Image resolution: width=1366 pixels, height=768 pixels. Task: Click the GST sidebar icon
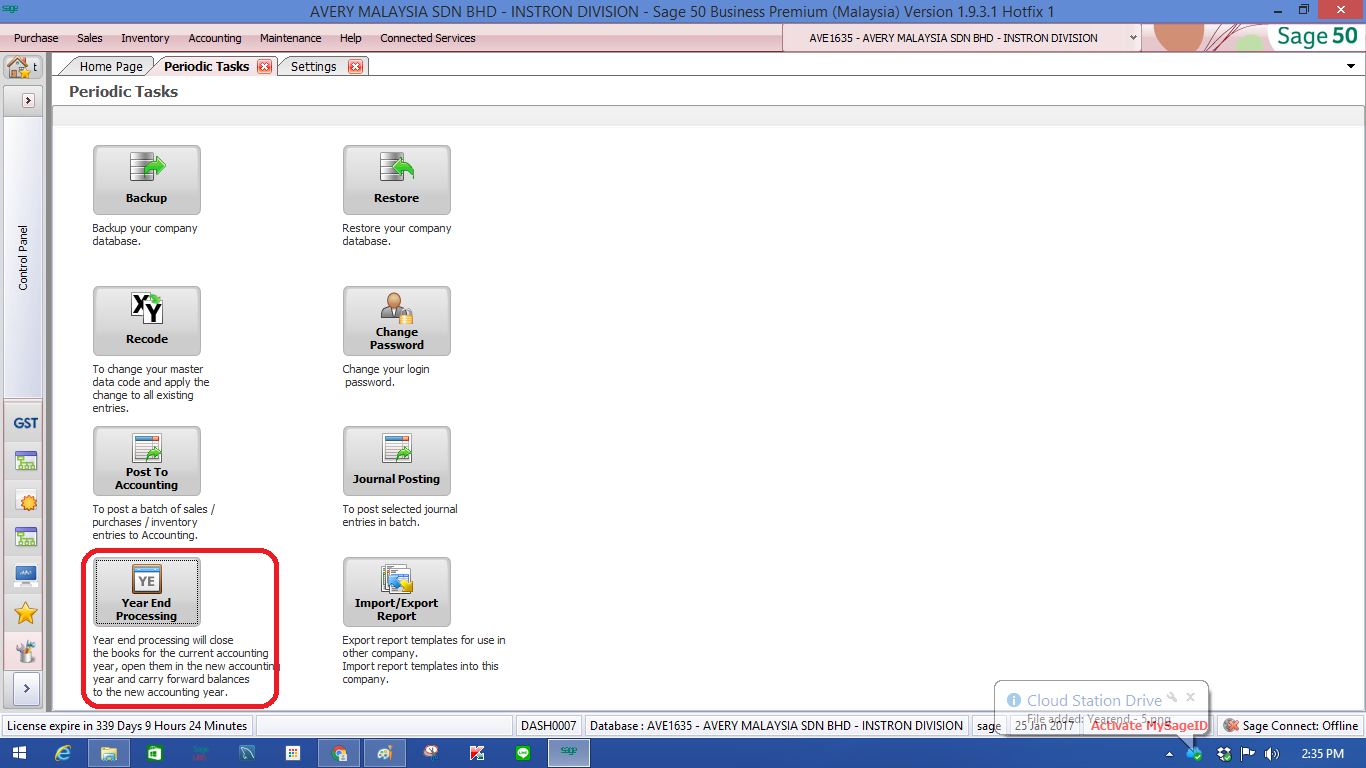(25, 423)
